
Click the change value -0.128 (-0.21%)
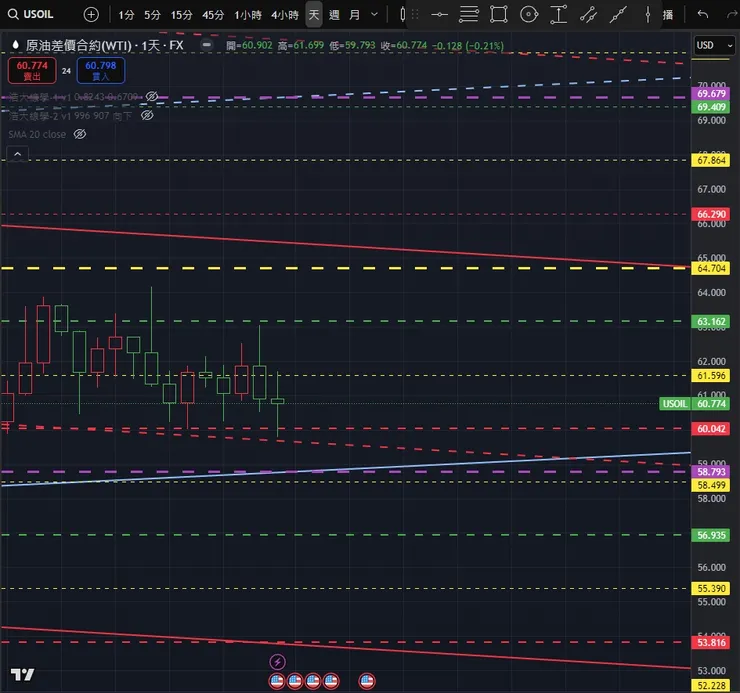(468, 46)
